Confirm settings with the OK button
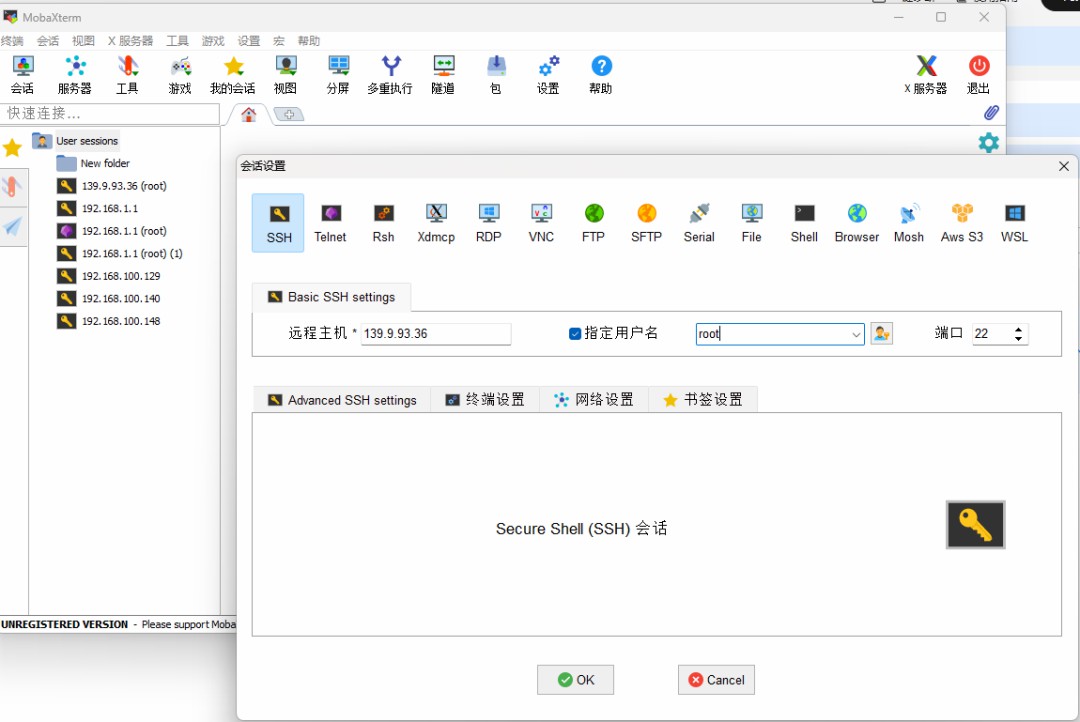Image resolution: width=1080 pixels, height=722 pixels. click(575, 679)
